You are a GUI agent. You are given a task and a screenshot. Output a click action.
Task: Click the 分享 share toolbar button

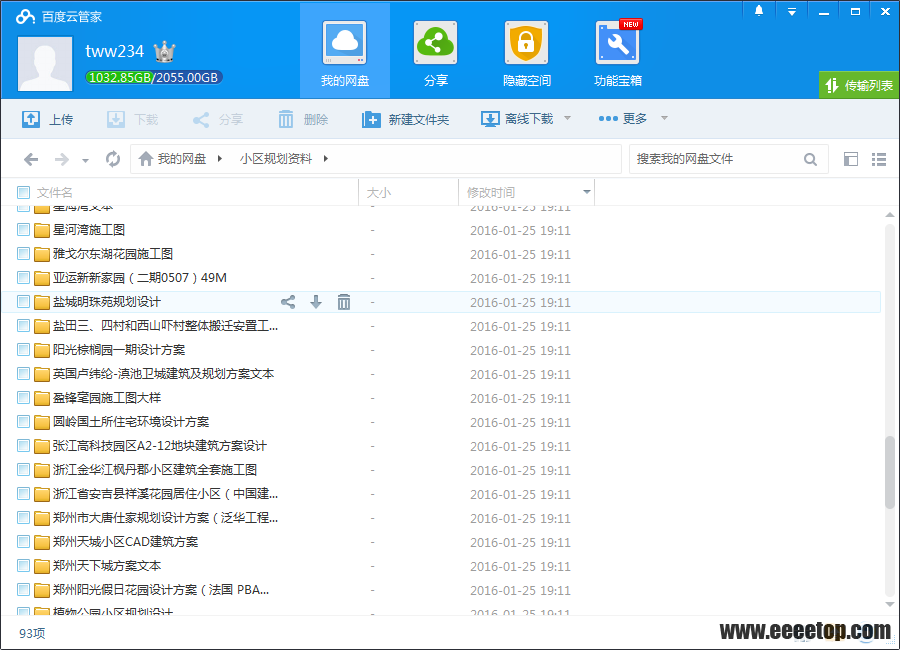click(x=218, y=119)
